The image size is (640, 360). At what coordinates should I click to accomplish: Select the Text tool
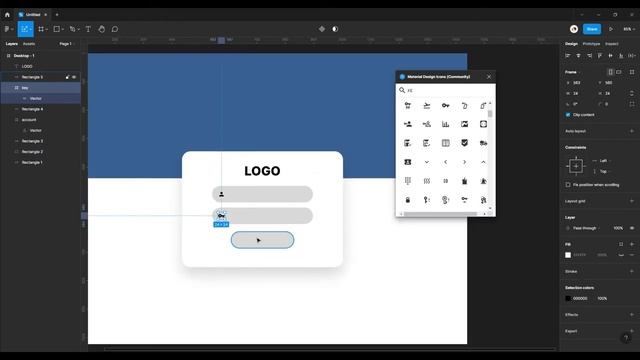tap(88, 29)
